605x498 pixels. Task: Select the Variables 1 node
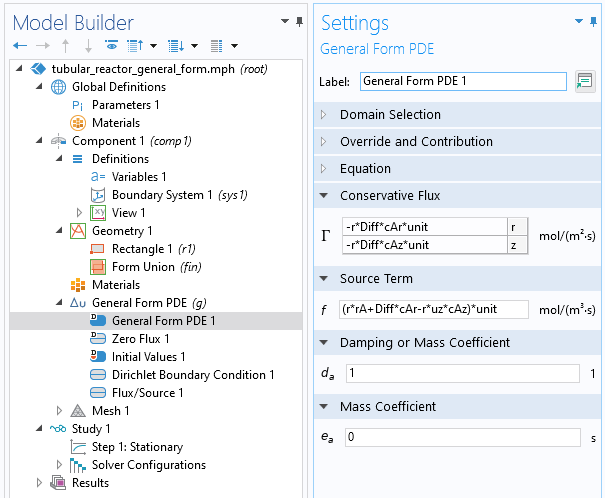pos(139,177)
